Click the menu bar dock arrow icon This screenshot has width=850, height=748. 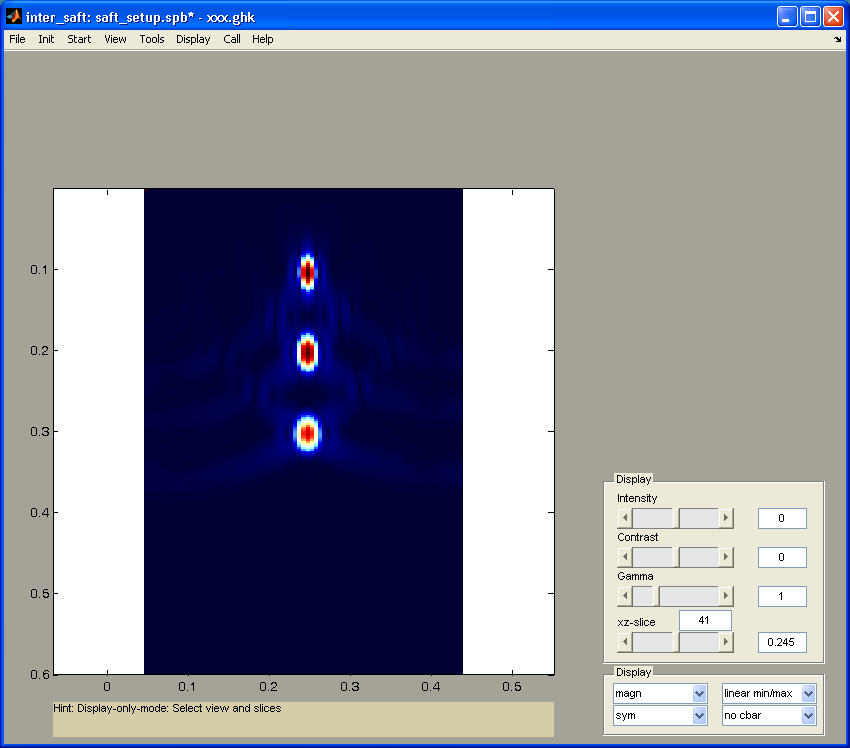pyautogui.click(x=838, y=39)
